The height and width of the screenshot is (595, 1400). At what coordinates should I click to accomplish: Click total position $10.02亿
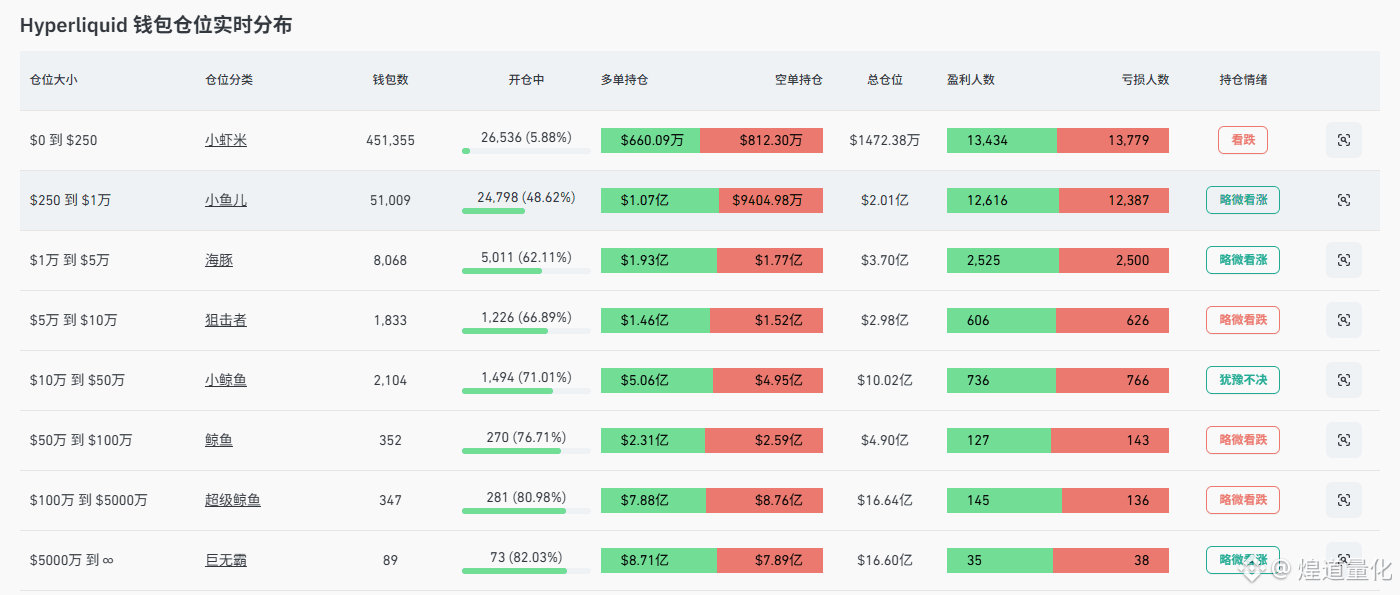(885, 380)
